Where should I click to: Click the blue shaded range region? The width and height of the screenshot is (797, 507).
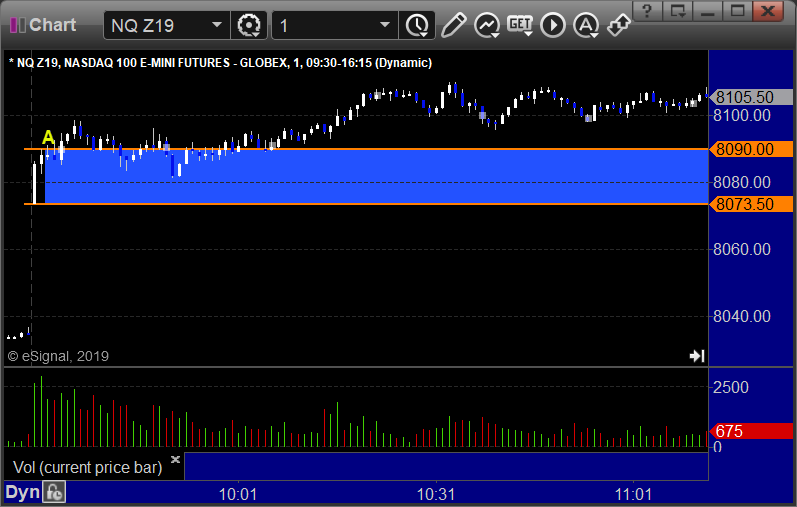pos(376,177)
